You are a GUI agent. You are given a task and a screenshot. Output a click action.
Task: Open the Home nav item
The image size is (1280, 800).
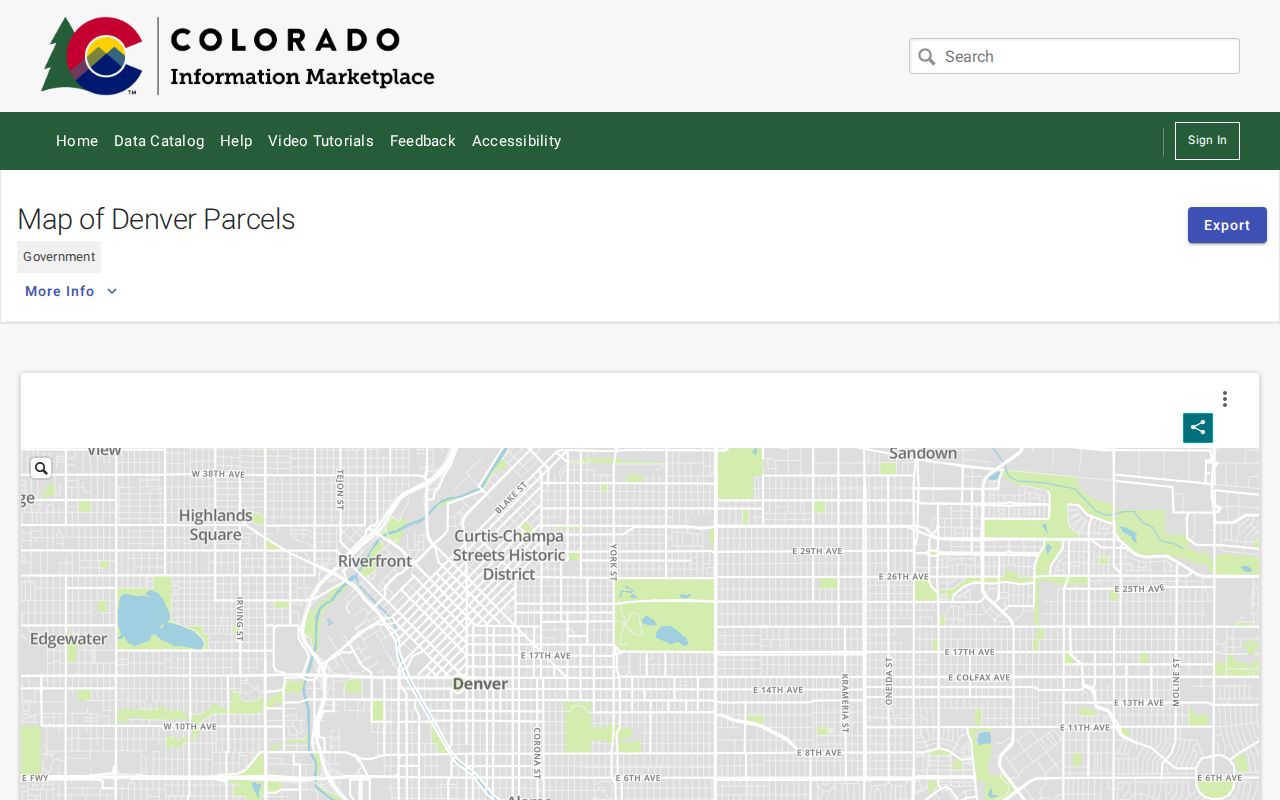click(77, 141)
